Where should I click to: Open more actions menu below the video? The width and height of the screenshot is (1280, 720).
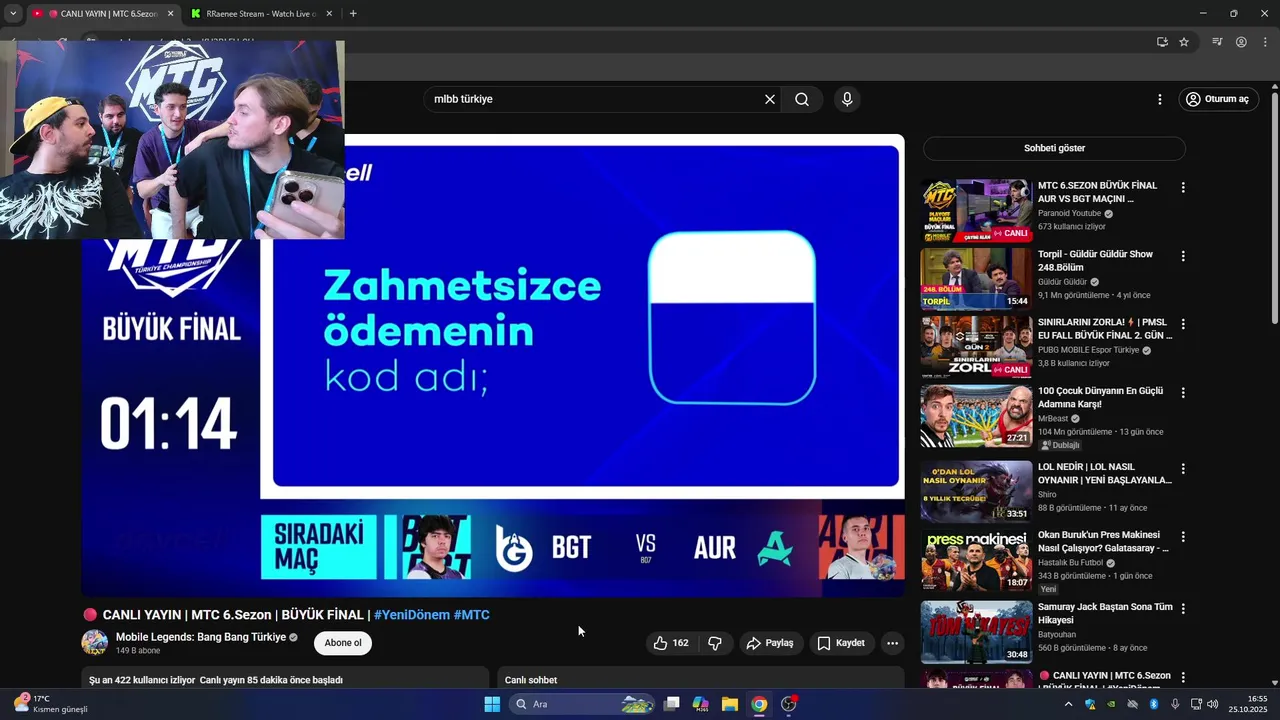[893, 643]
